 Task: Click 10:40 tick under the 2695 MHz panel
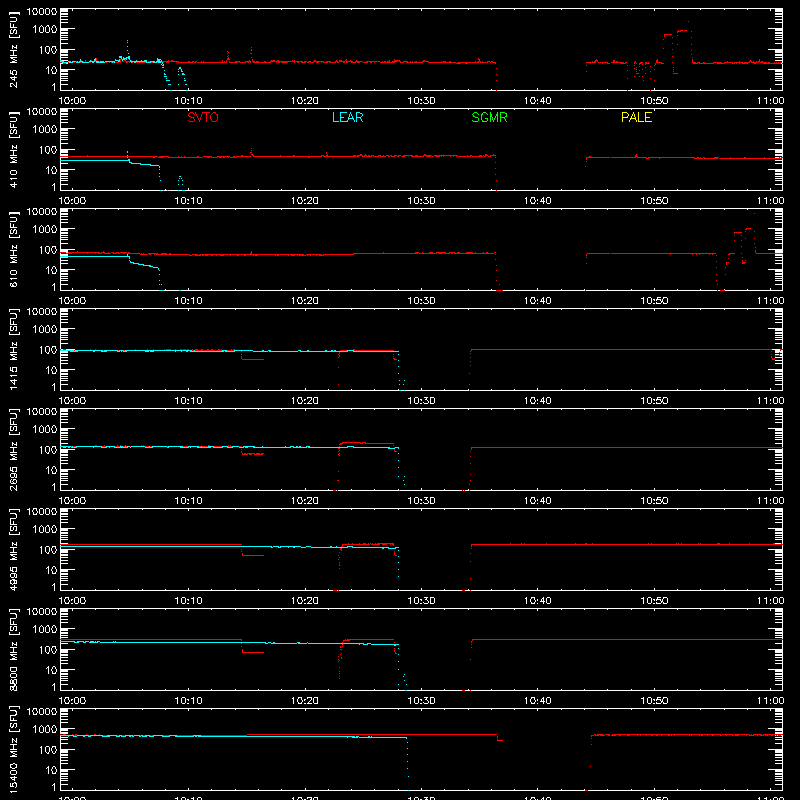click(x=538, y=501)
